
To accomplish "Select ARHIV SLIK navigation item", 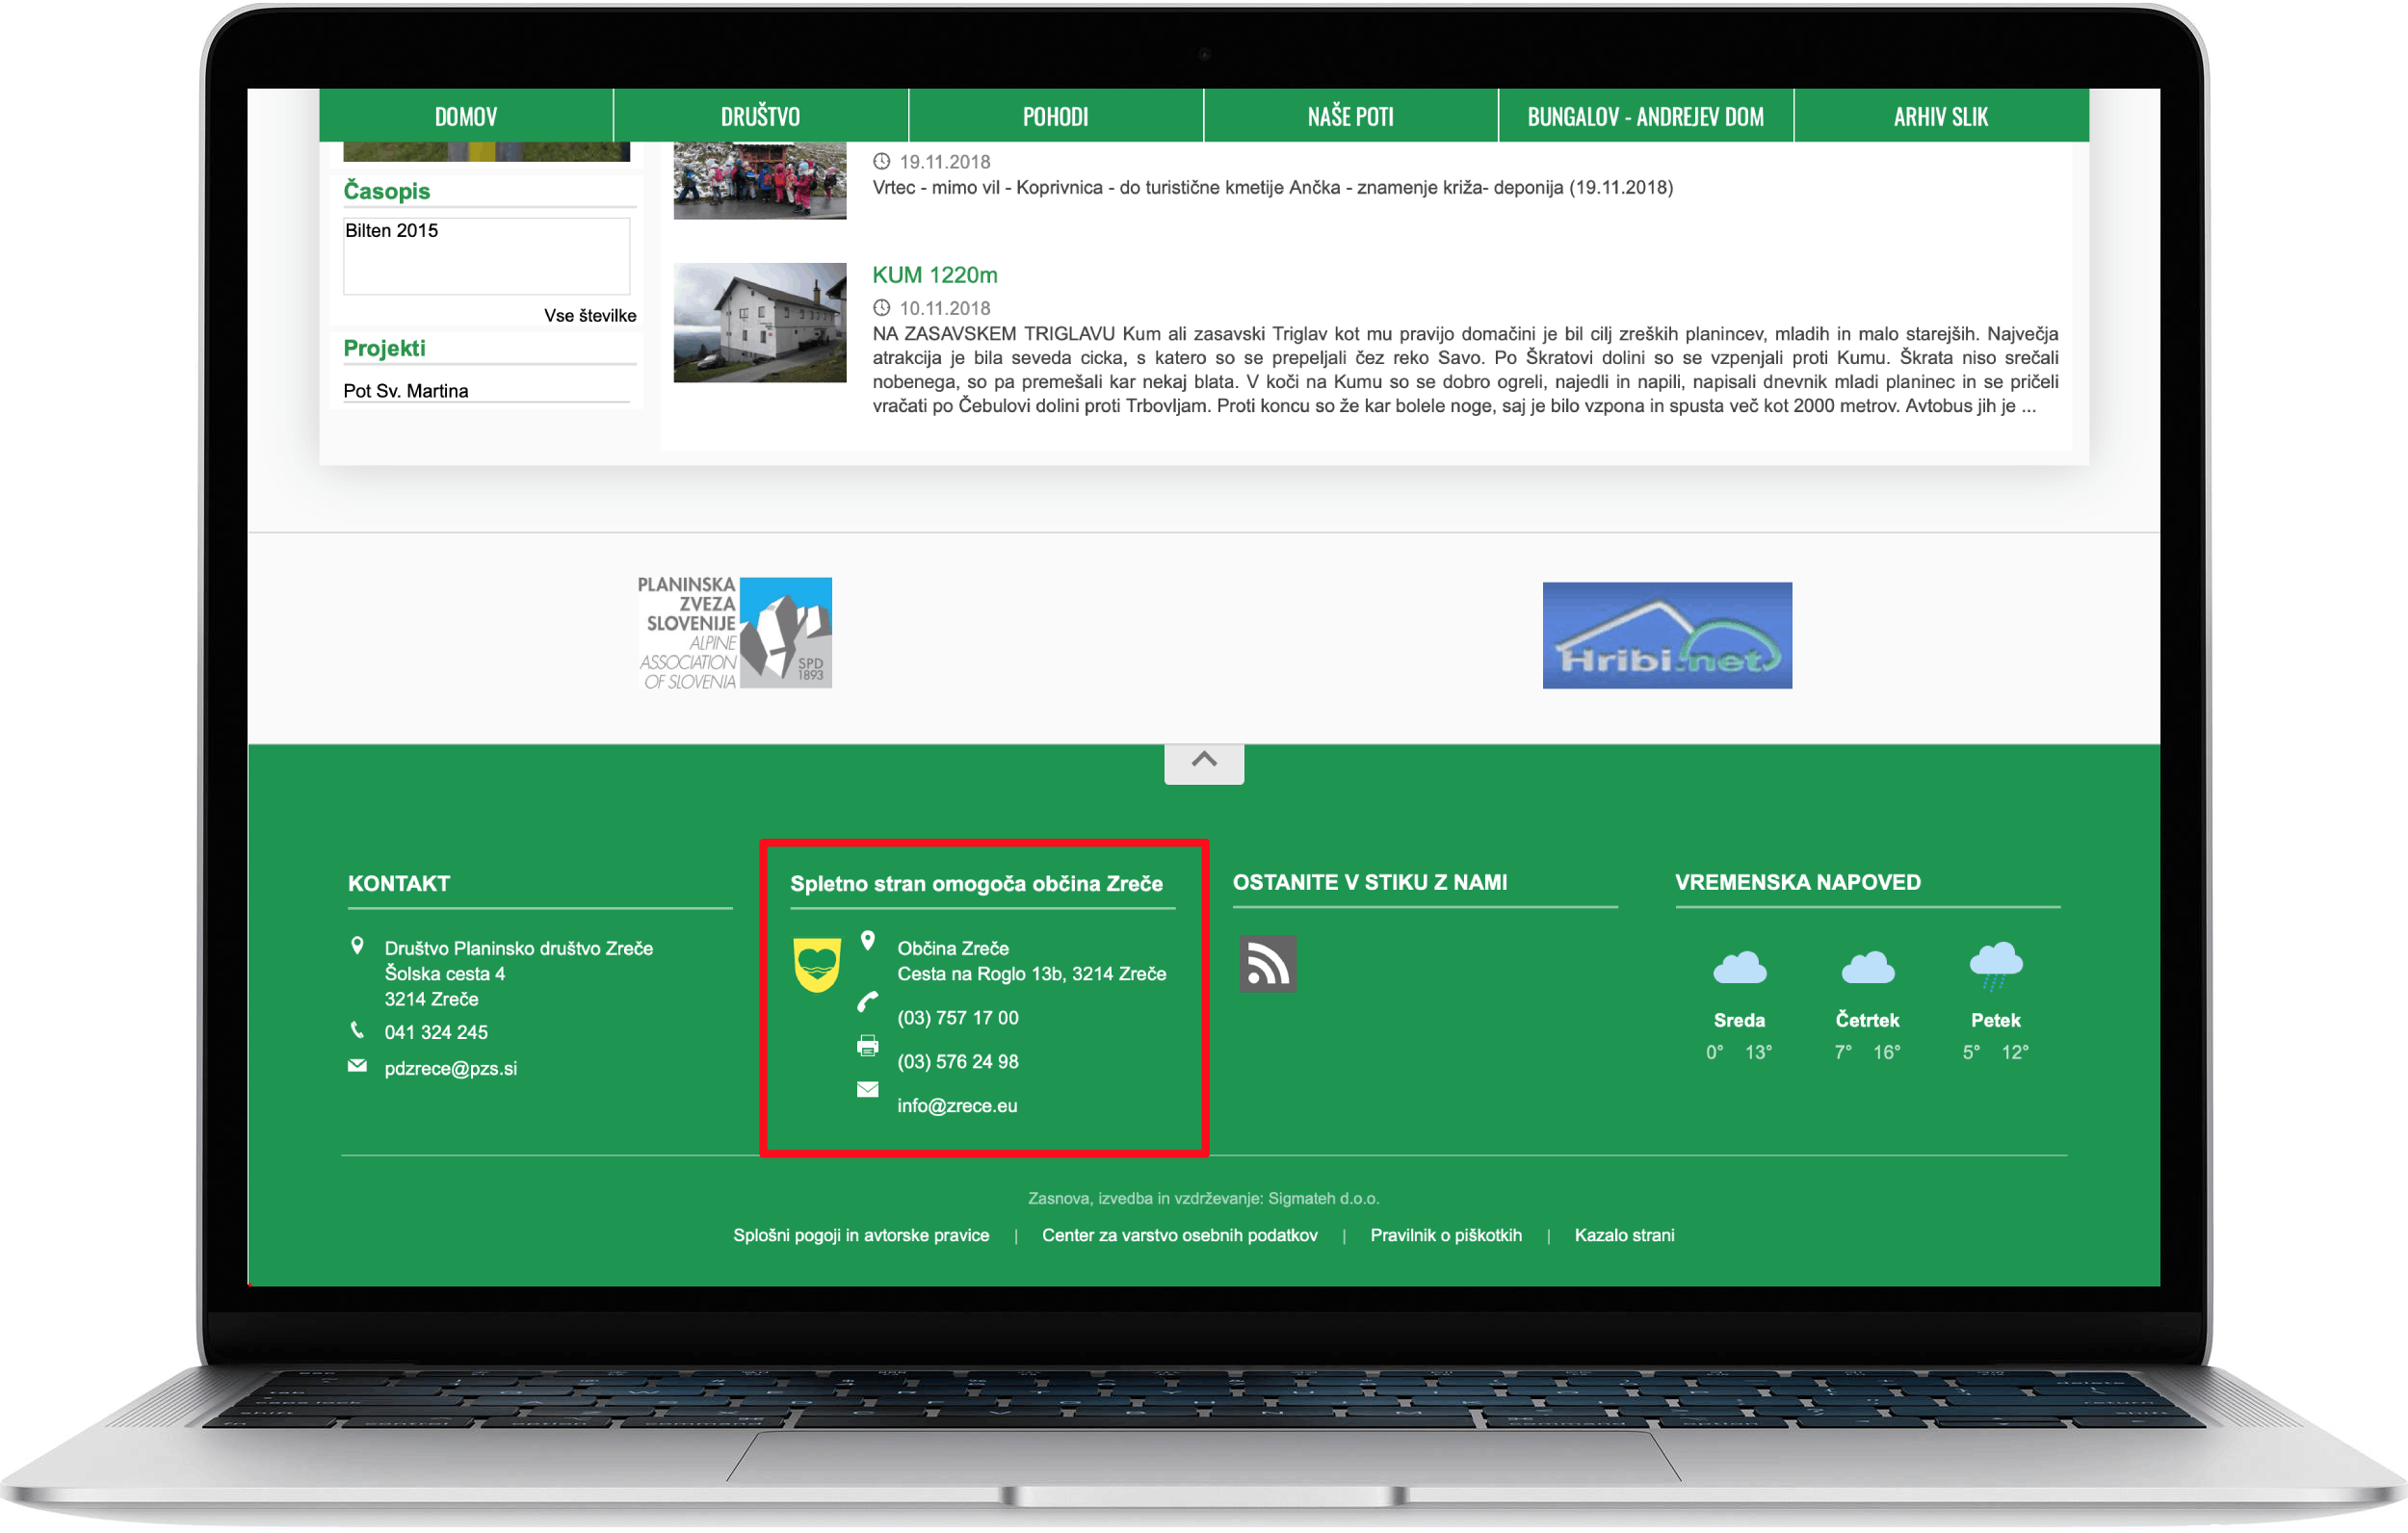I will [1940, 116].
